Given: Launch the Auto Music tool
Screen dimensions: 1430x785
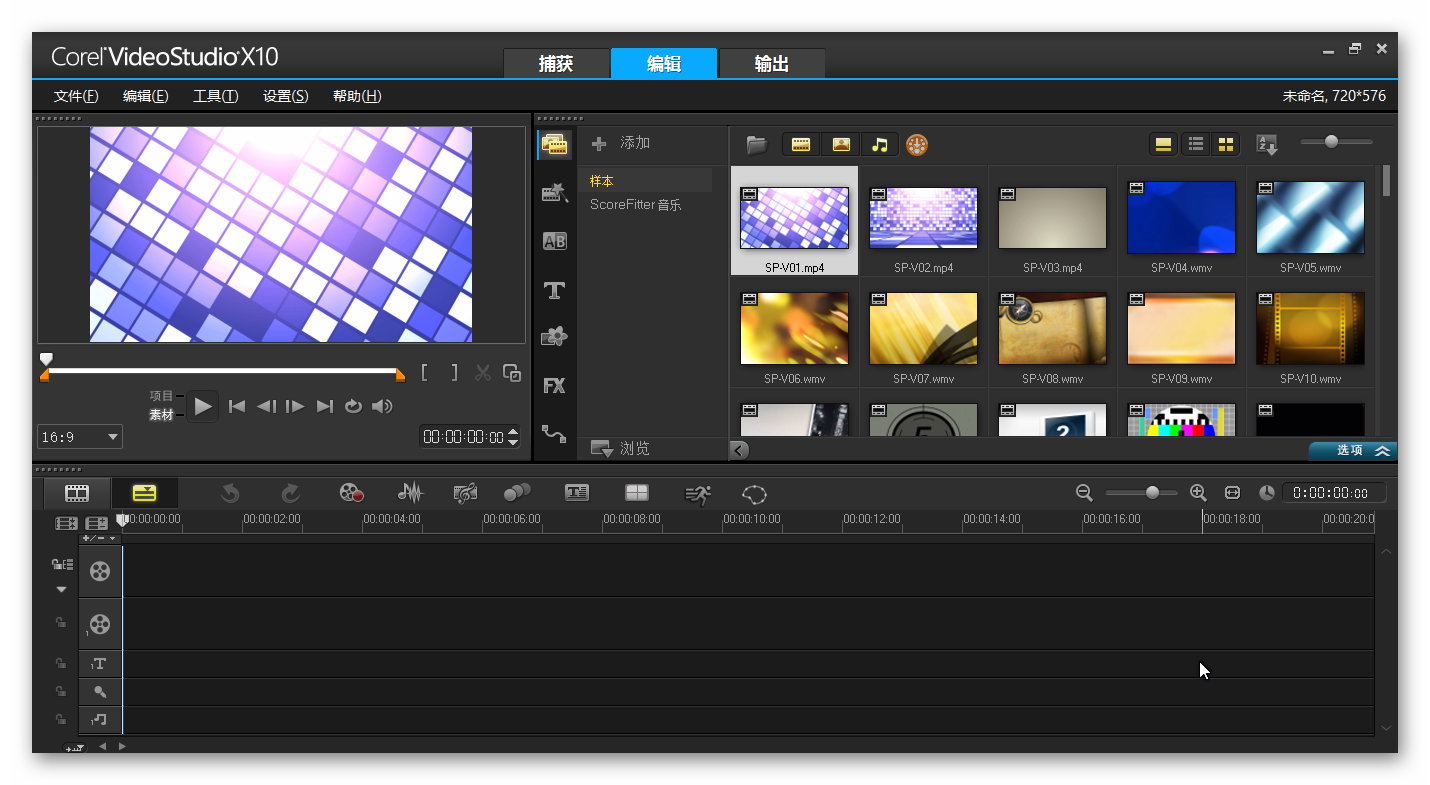Looking at the screenshot, I should click(x=465, y=493).
